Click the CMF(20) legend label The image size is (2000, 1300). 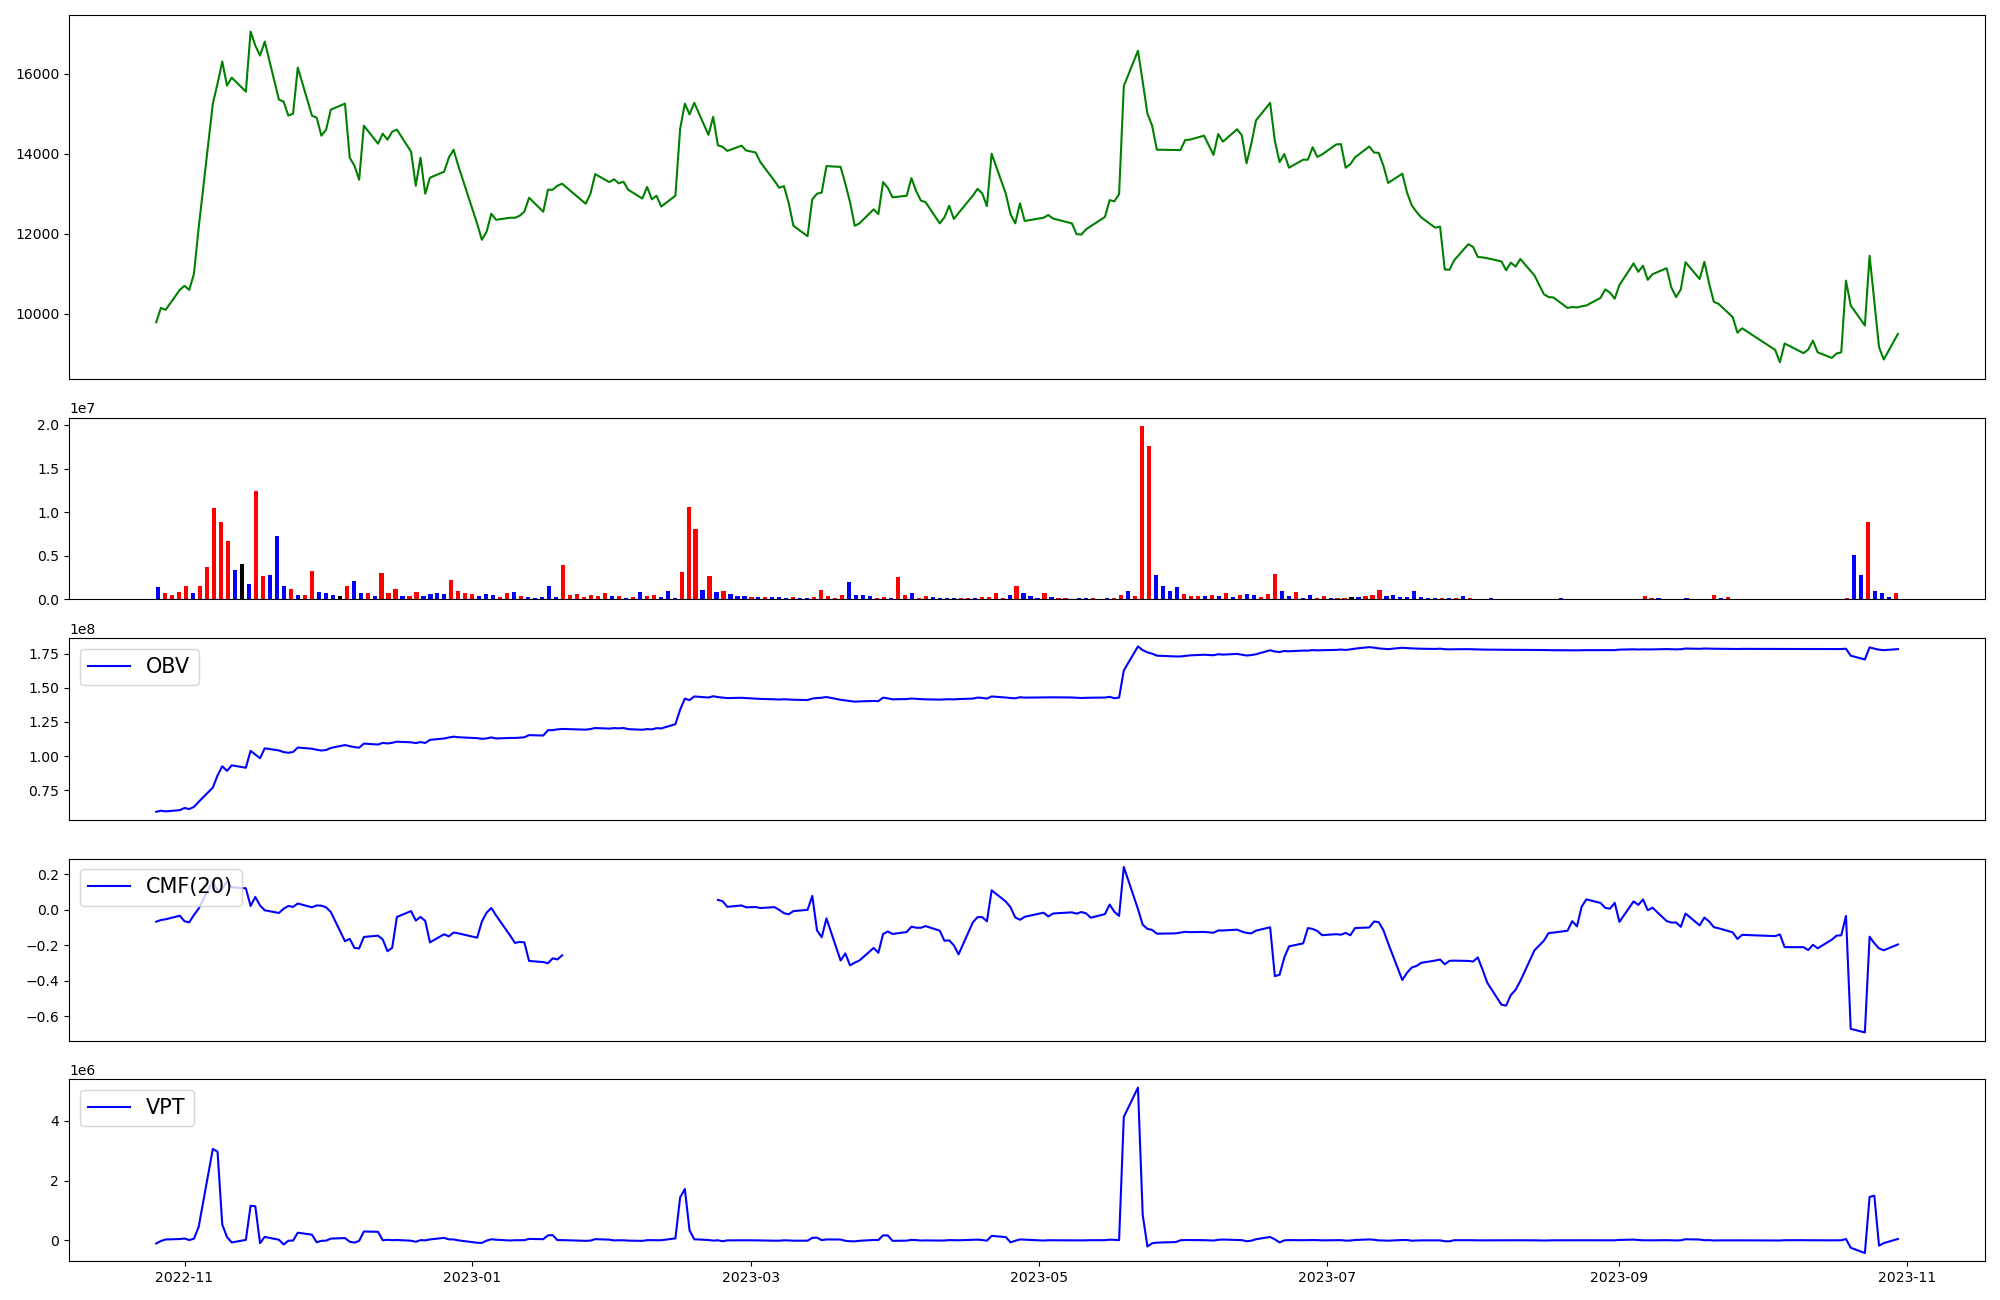click(x=188, y=887)
